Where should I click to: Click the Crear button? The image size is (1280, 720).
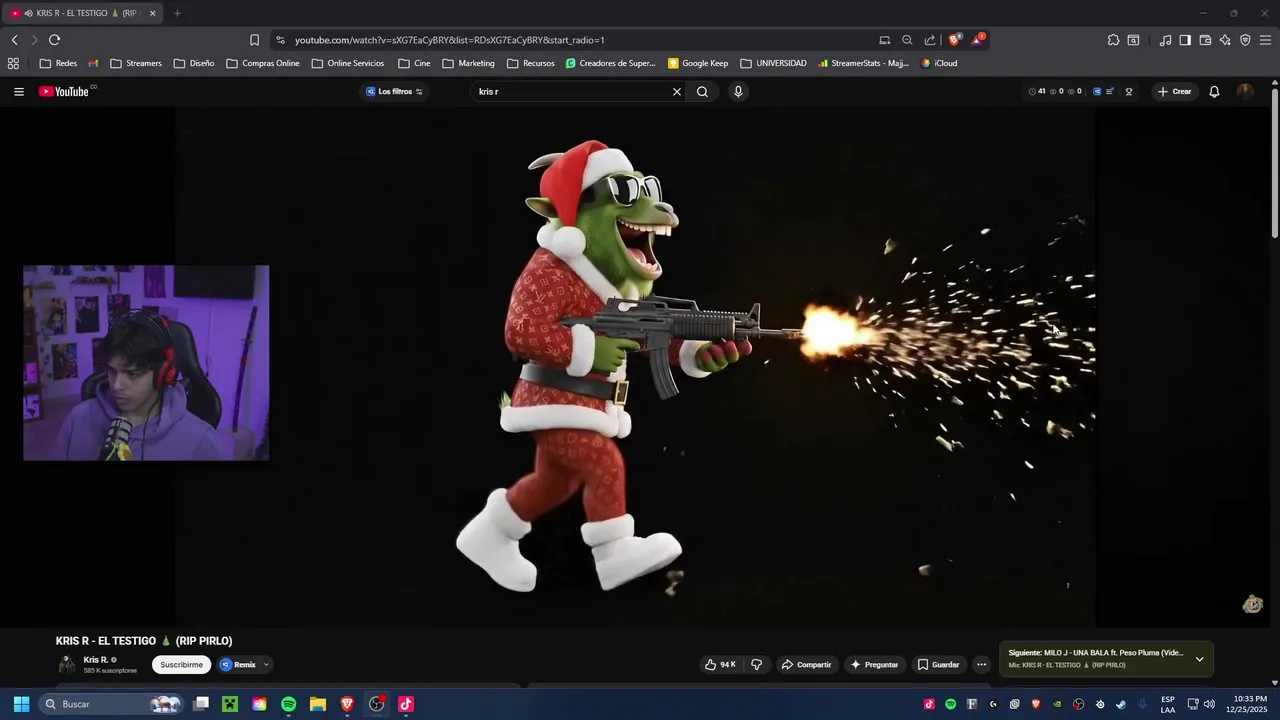pos(1174,91)
